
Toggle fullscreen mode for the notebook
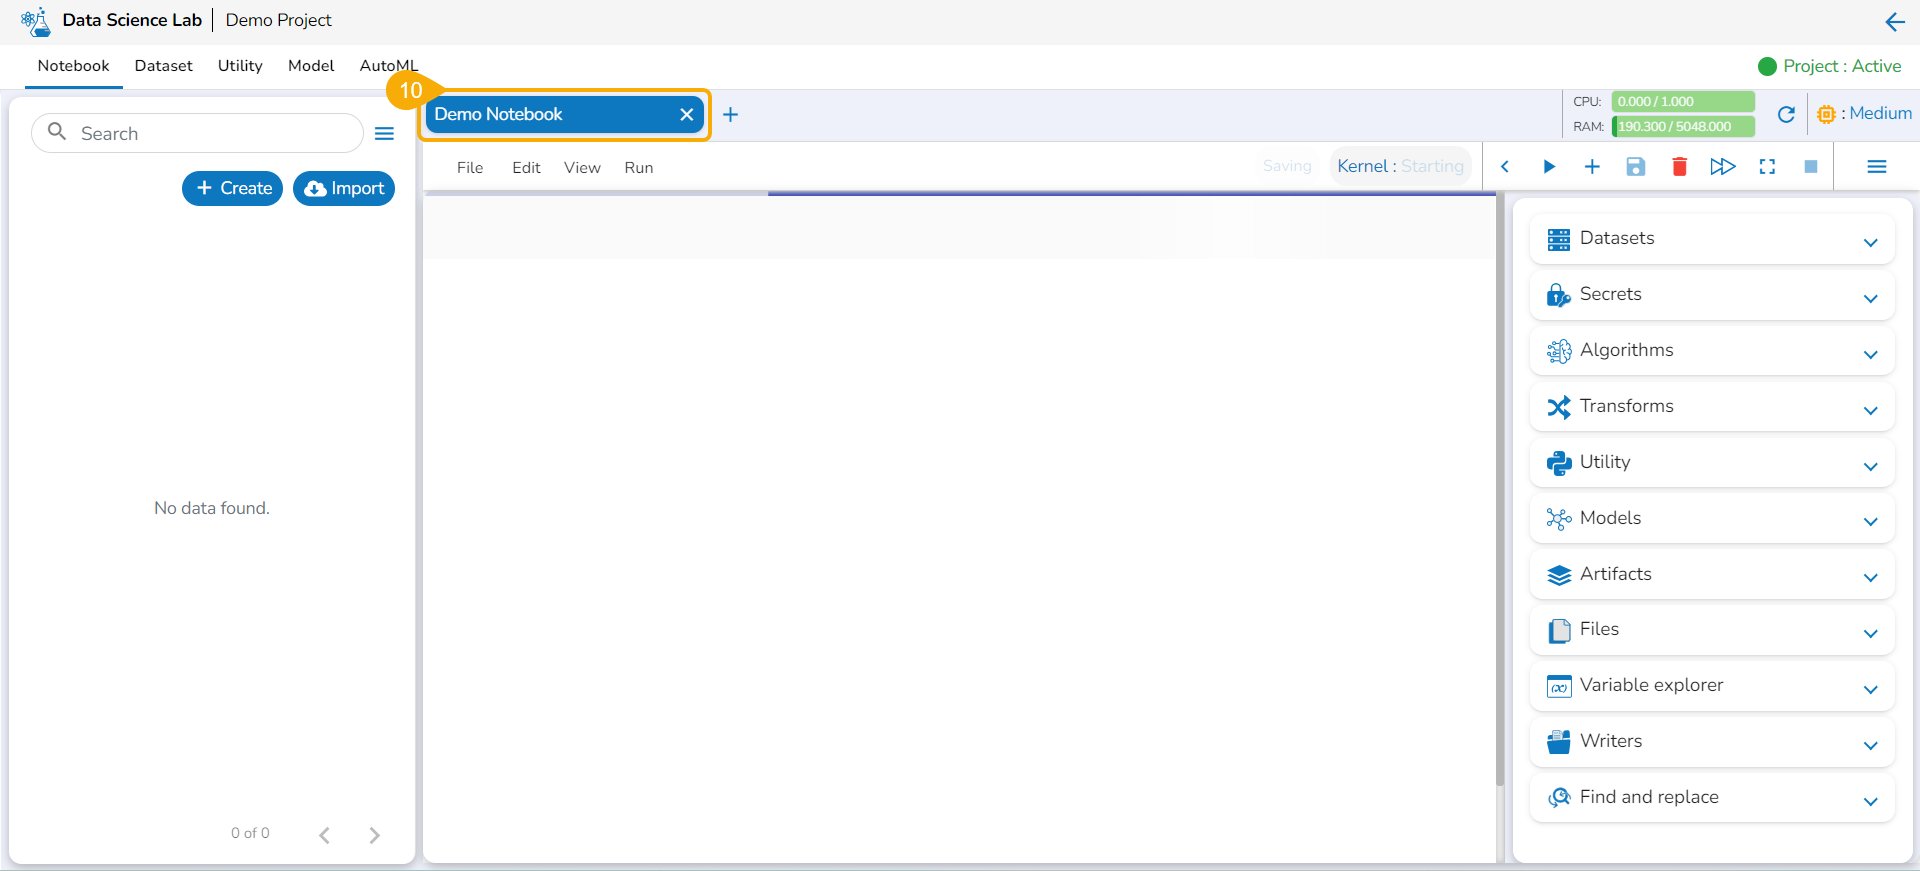click(1767, 167)
